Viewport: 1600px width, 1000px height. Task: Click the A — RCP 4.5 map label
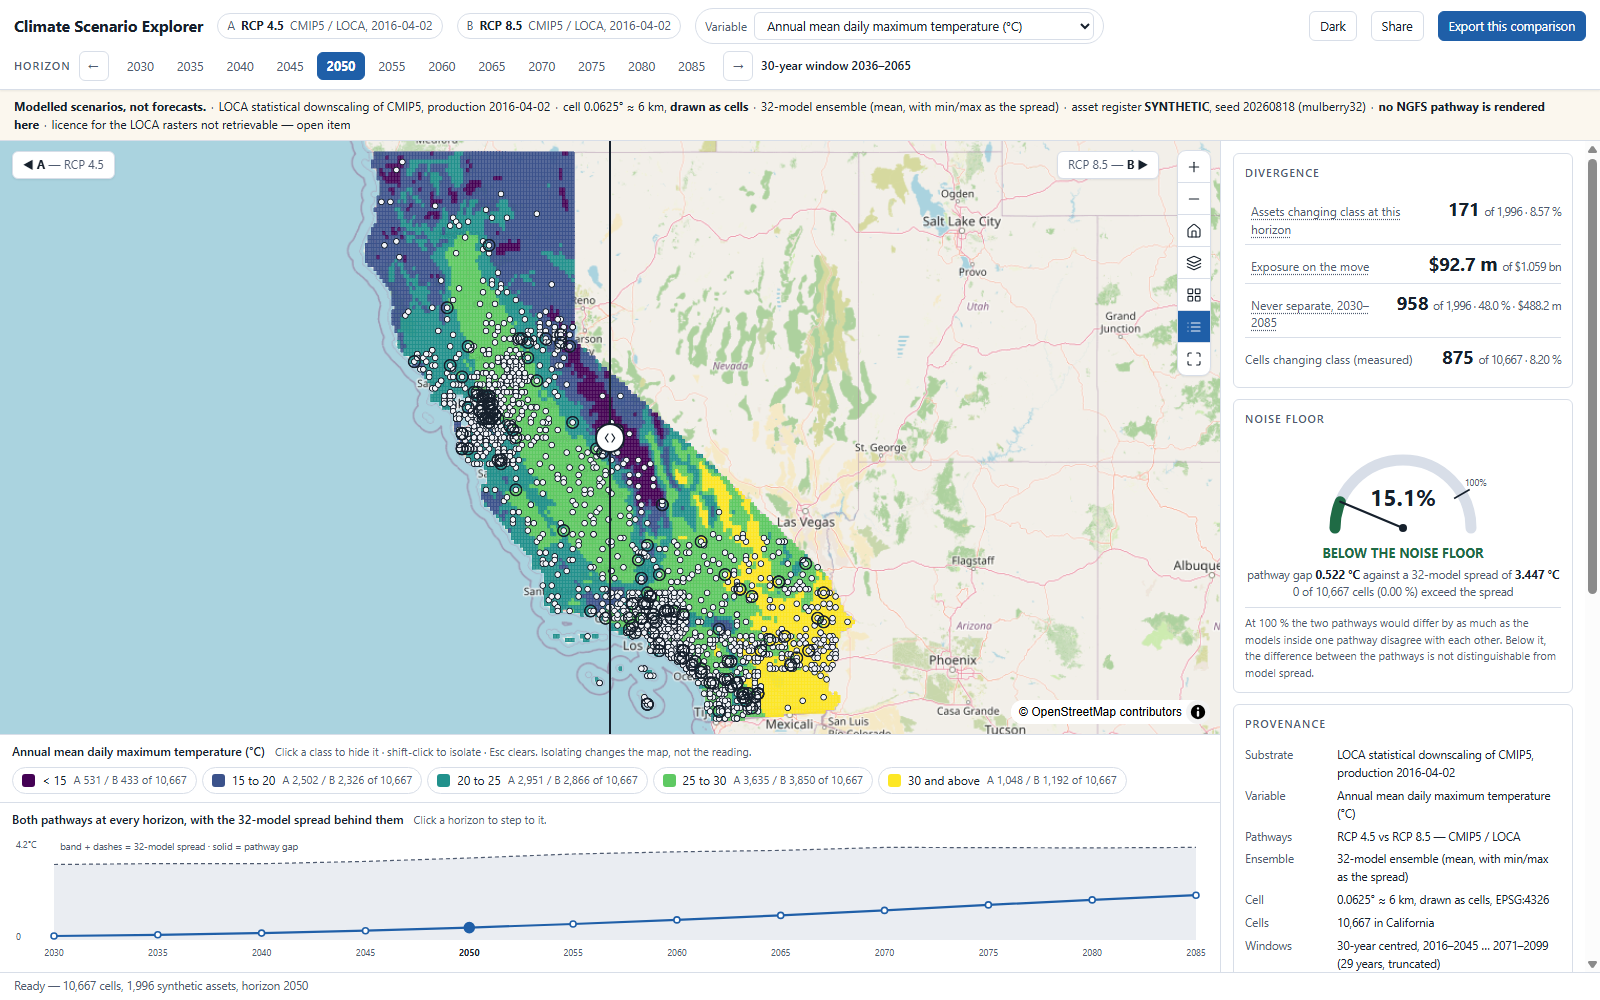click(63, 165)
